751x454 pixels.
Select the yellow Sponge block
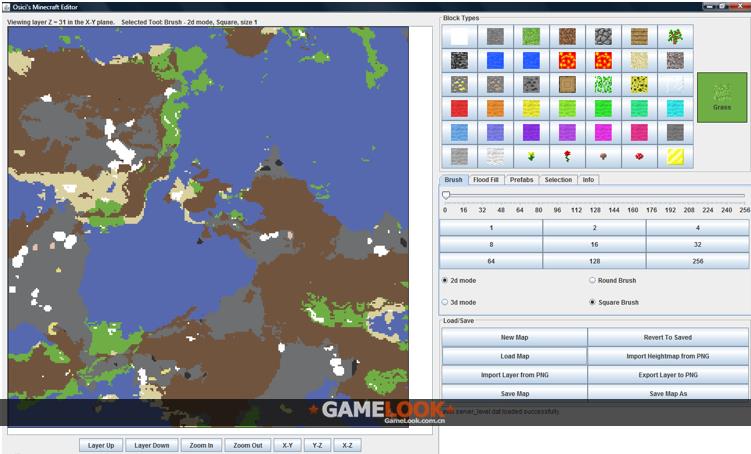coord(639,84)
